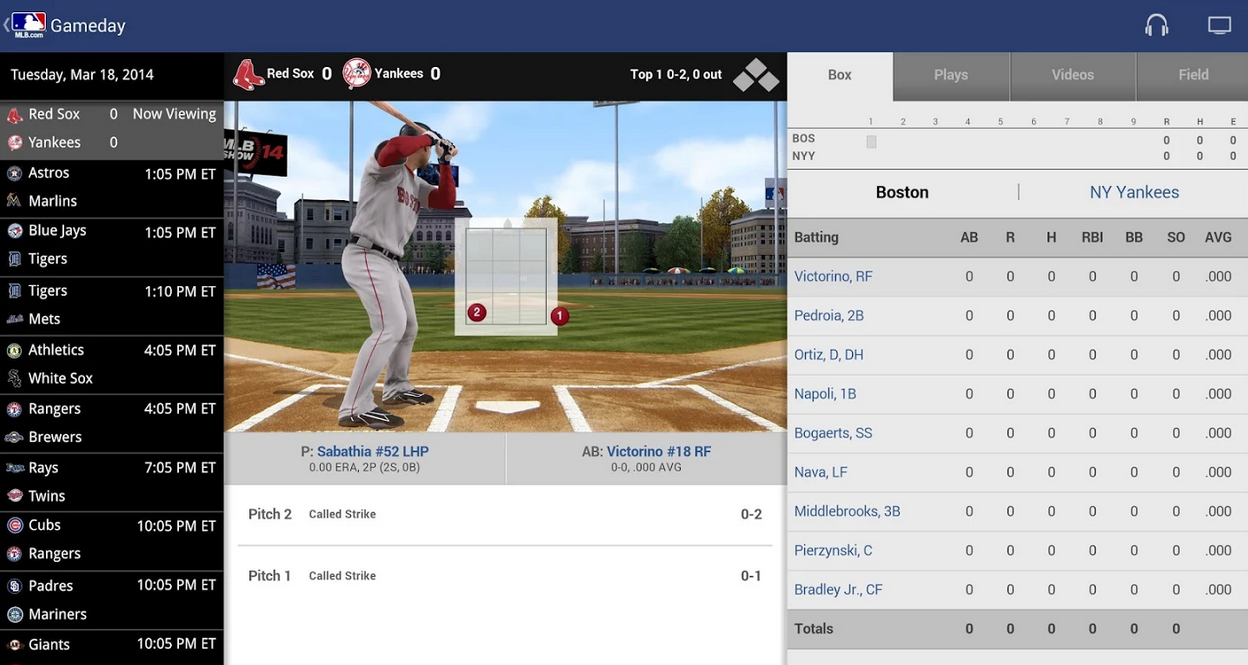Tap the TV video icon
1248x665 pixels.
(1219, 26)
